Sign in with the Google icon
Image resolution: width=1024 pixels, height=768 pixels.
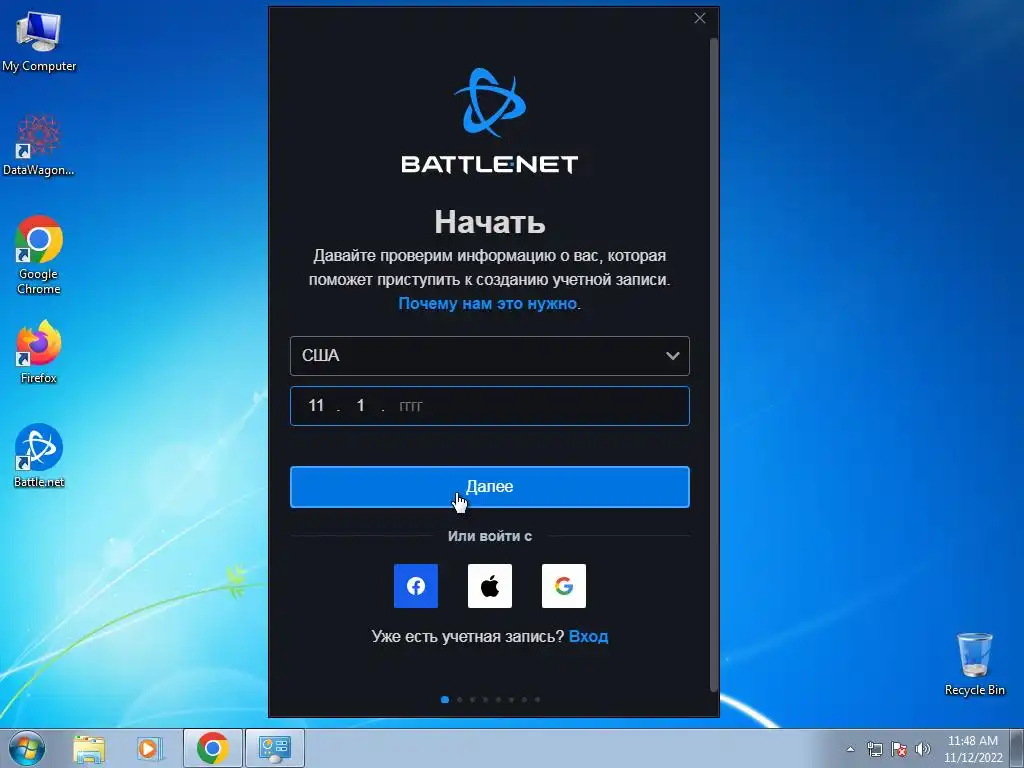pyautogui.click(x=564, y=586)
